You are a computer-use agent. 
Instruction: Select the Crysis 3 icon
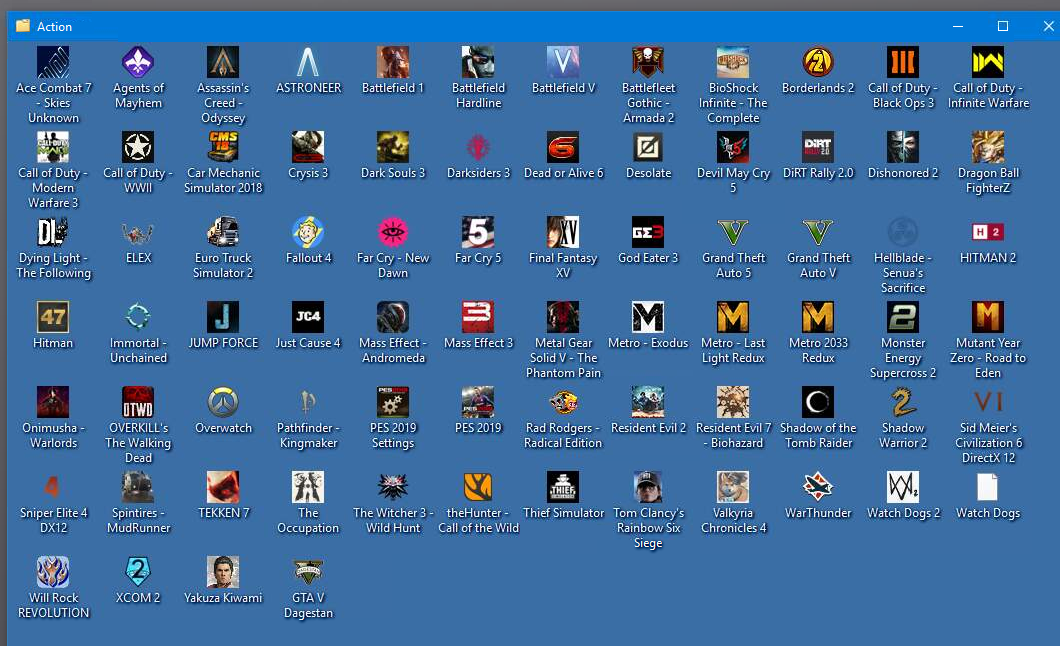tap(308, 147)
